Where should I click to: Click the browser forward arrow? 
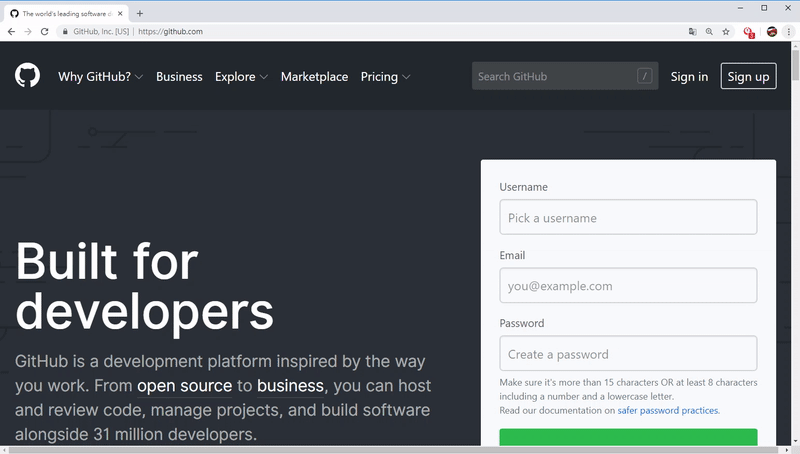click(28, 32)
